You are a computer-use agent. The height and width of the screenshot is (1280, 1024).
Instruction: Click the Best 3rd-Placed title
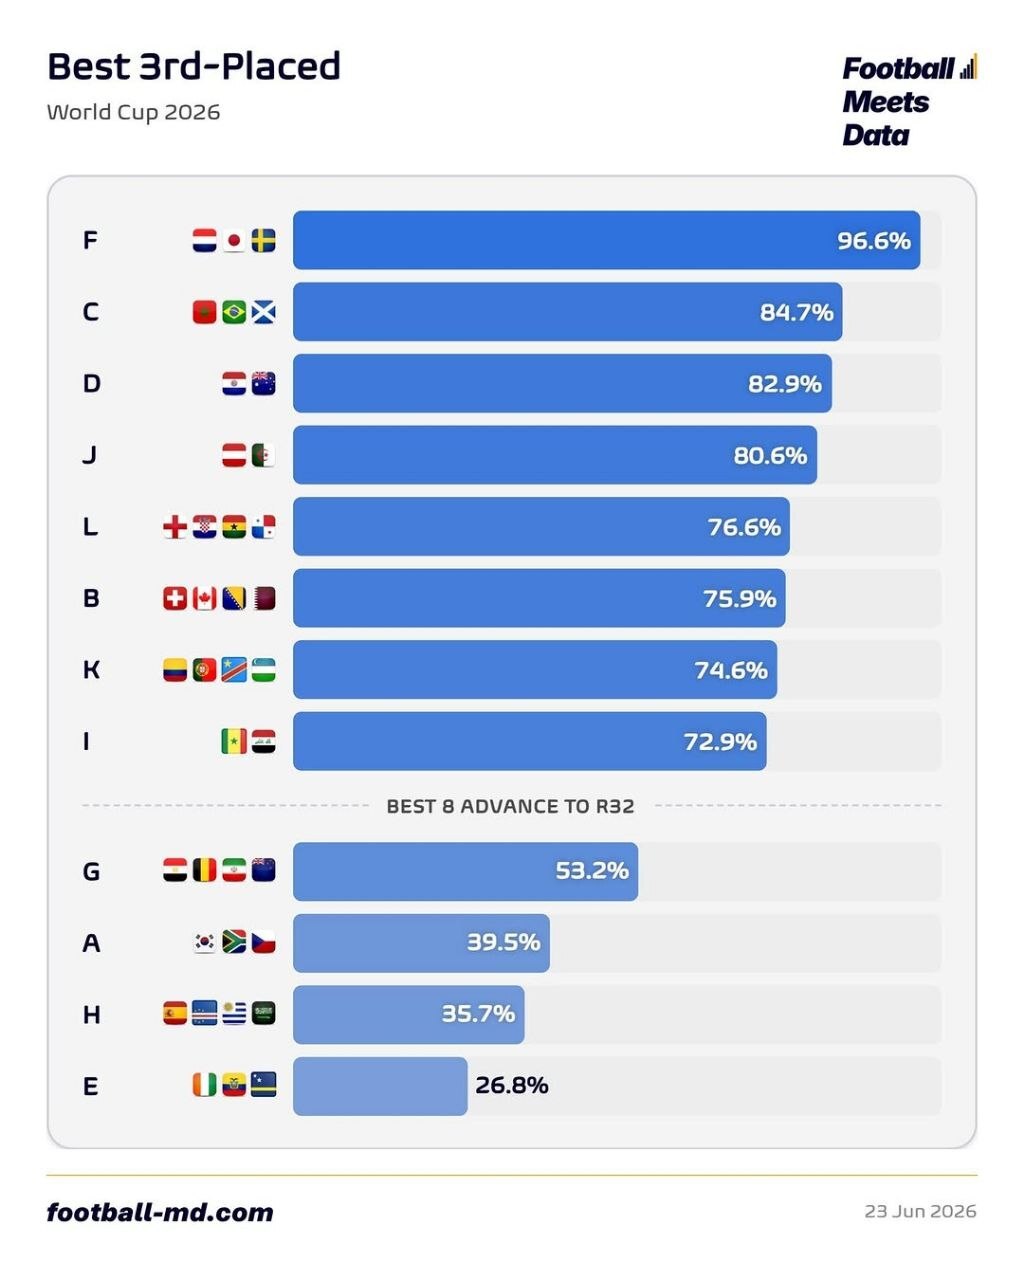pos(194,66)
